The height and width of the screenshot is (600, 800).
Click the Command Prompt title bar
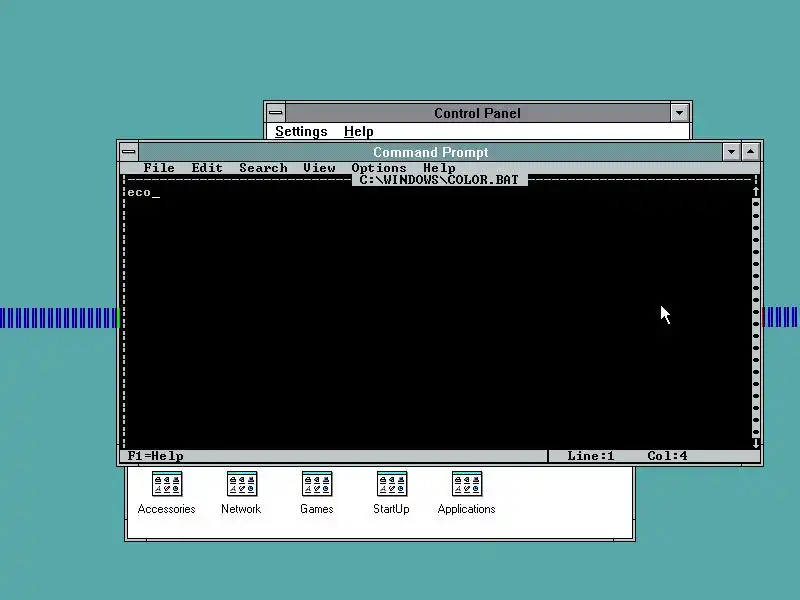pos(430,152)
